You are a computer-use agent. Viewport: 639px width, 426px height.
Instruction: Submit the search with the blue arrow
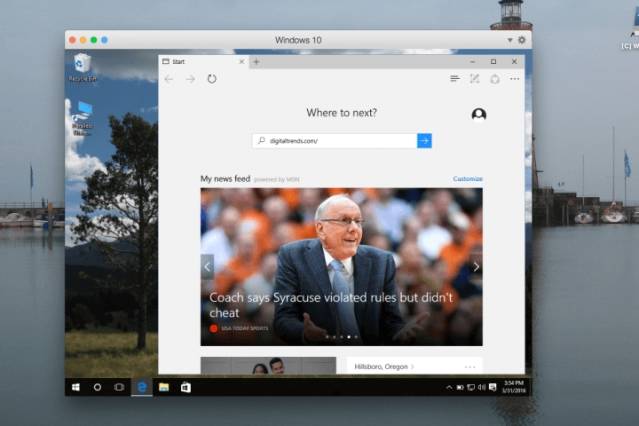point(424,141)
